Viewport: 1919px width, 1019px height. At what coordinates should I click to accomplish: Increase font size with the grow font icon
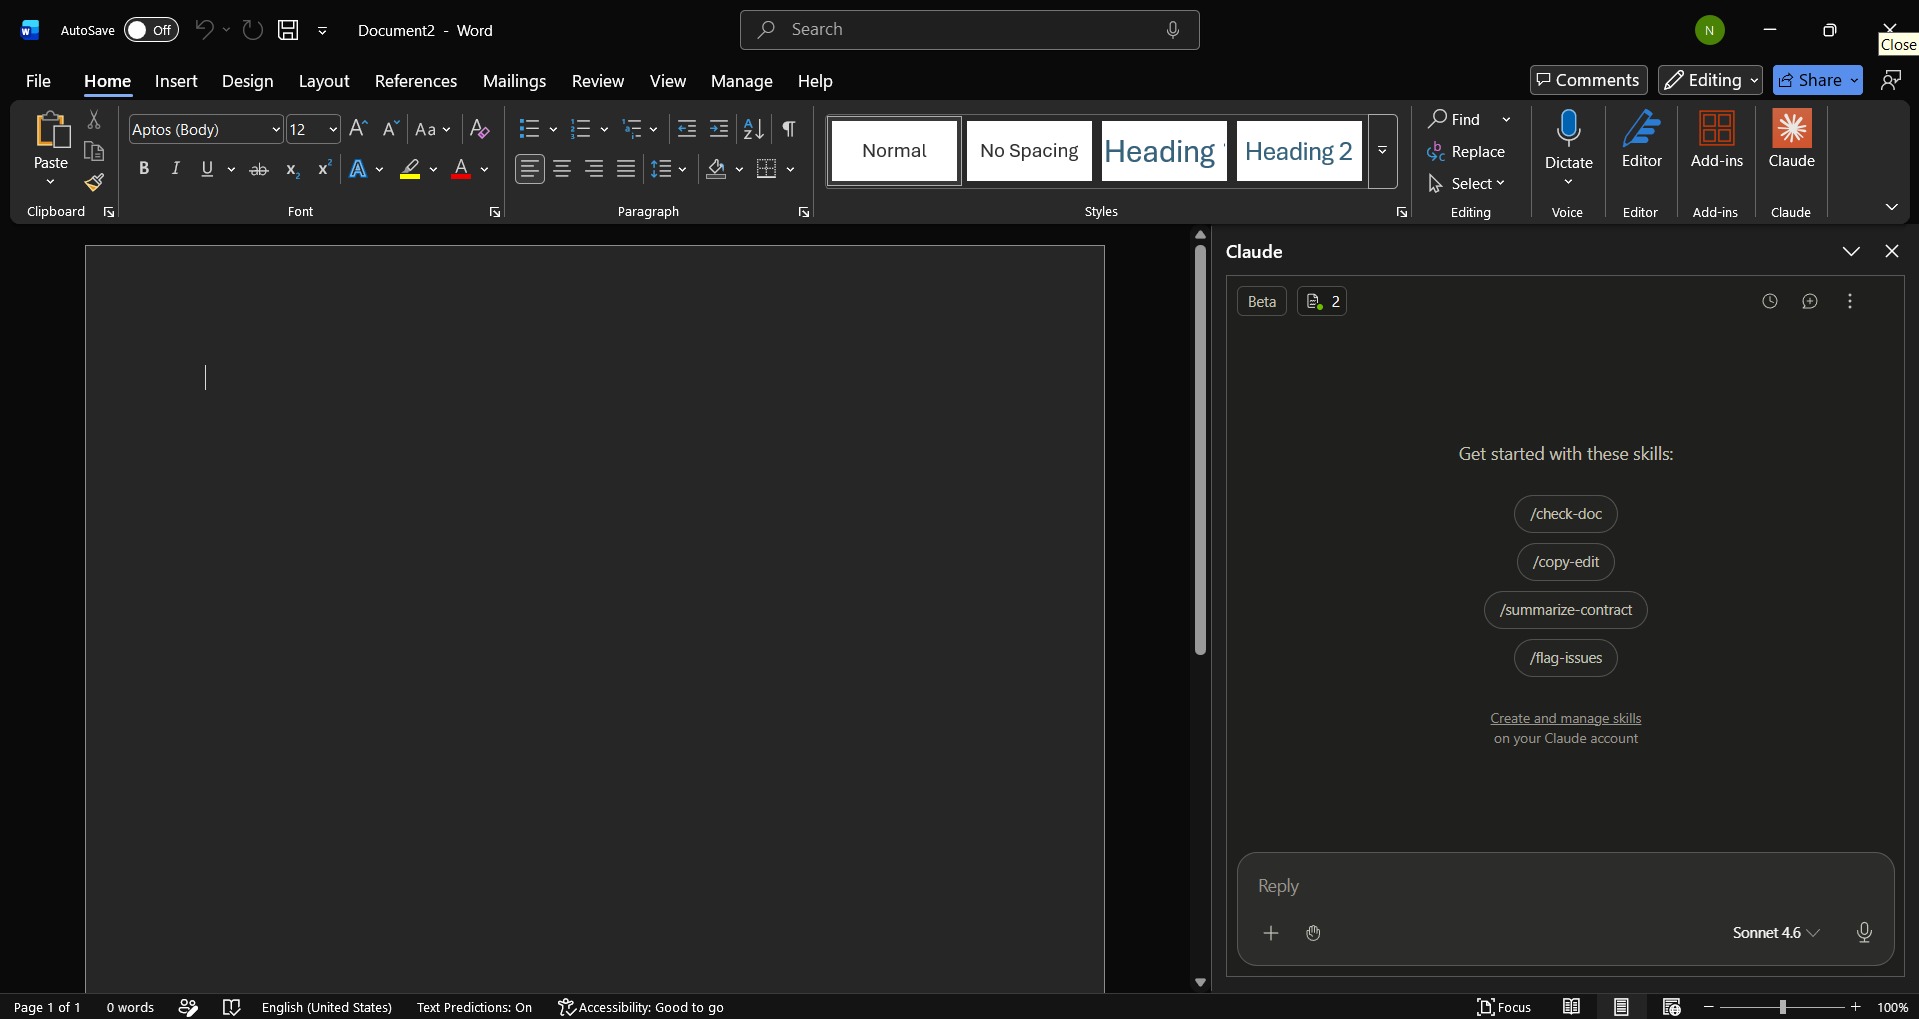click(358, 129)
